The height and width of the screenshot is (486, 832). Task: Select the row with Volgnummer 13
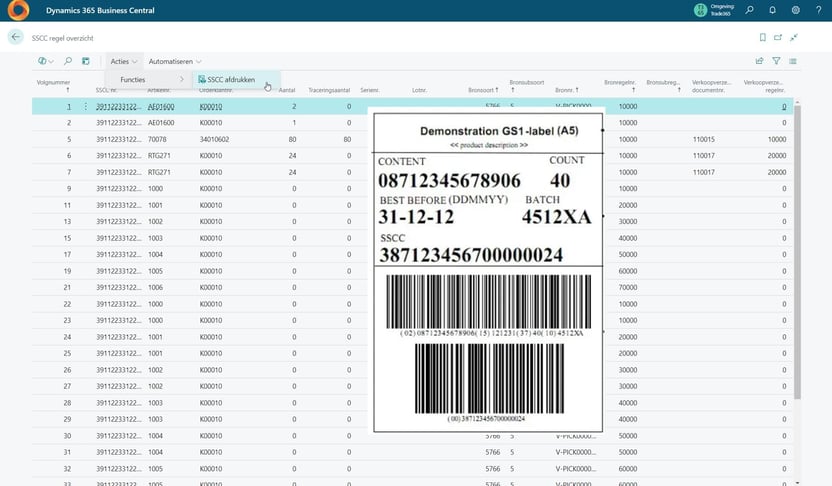(x=412, y=221)
